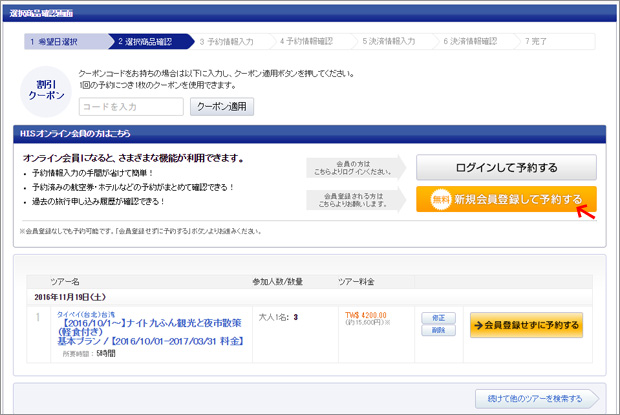Click the 会員の方はこちら arrow label
This screenshot has width=620, height=415.
point(355,167)
